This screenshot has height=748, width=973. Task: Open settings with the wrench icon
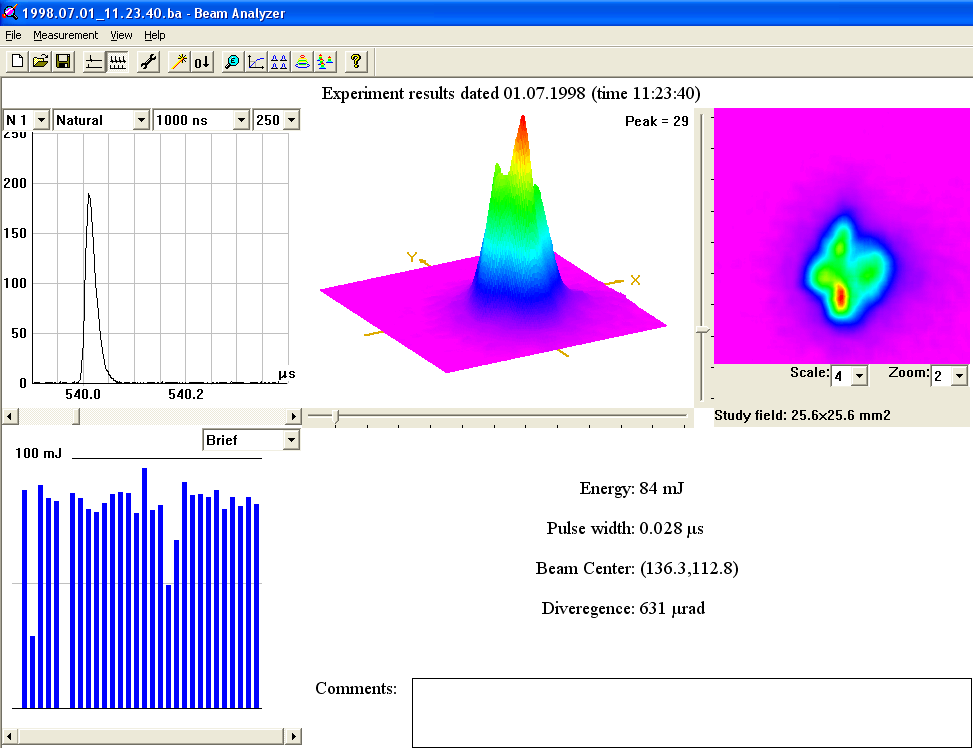click(x=148, y=61)
